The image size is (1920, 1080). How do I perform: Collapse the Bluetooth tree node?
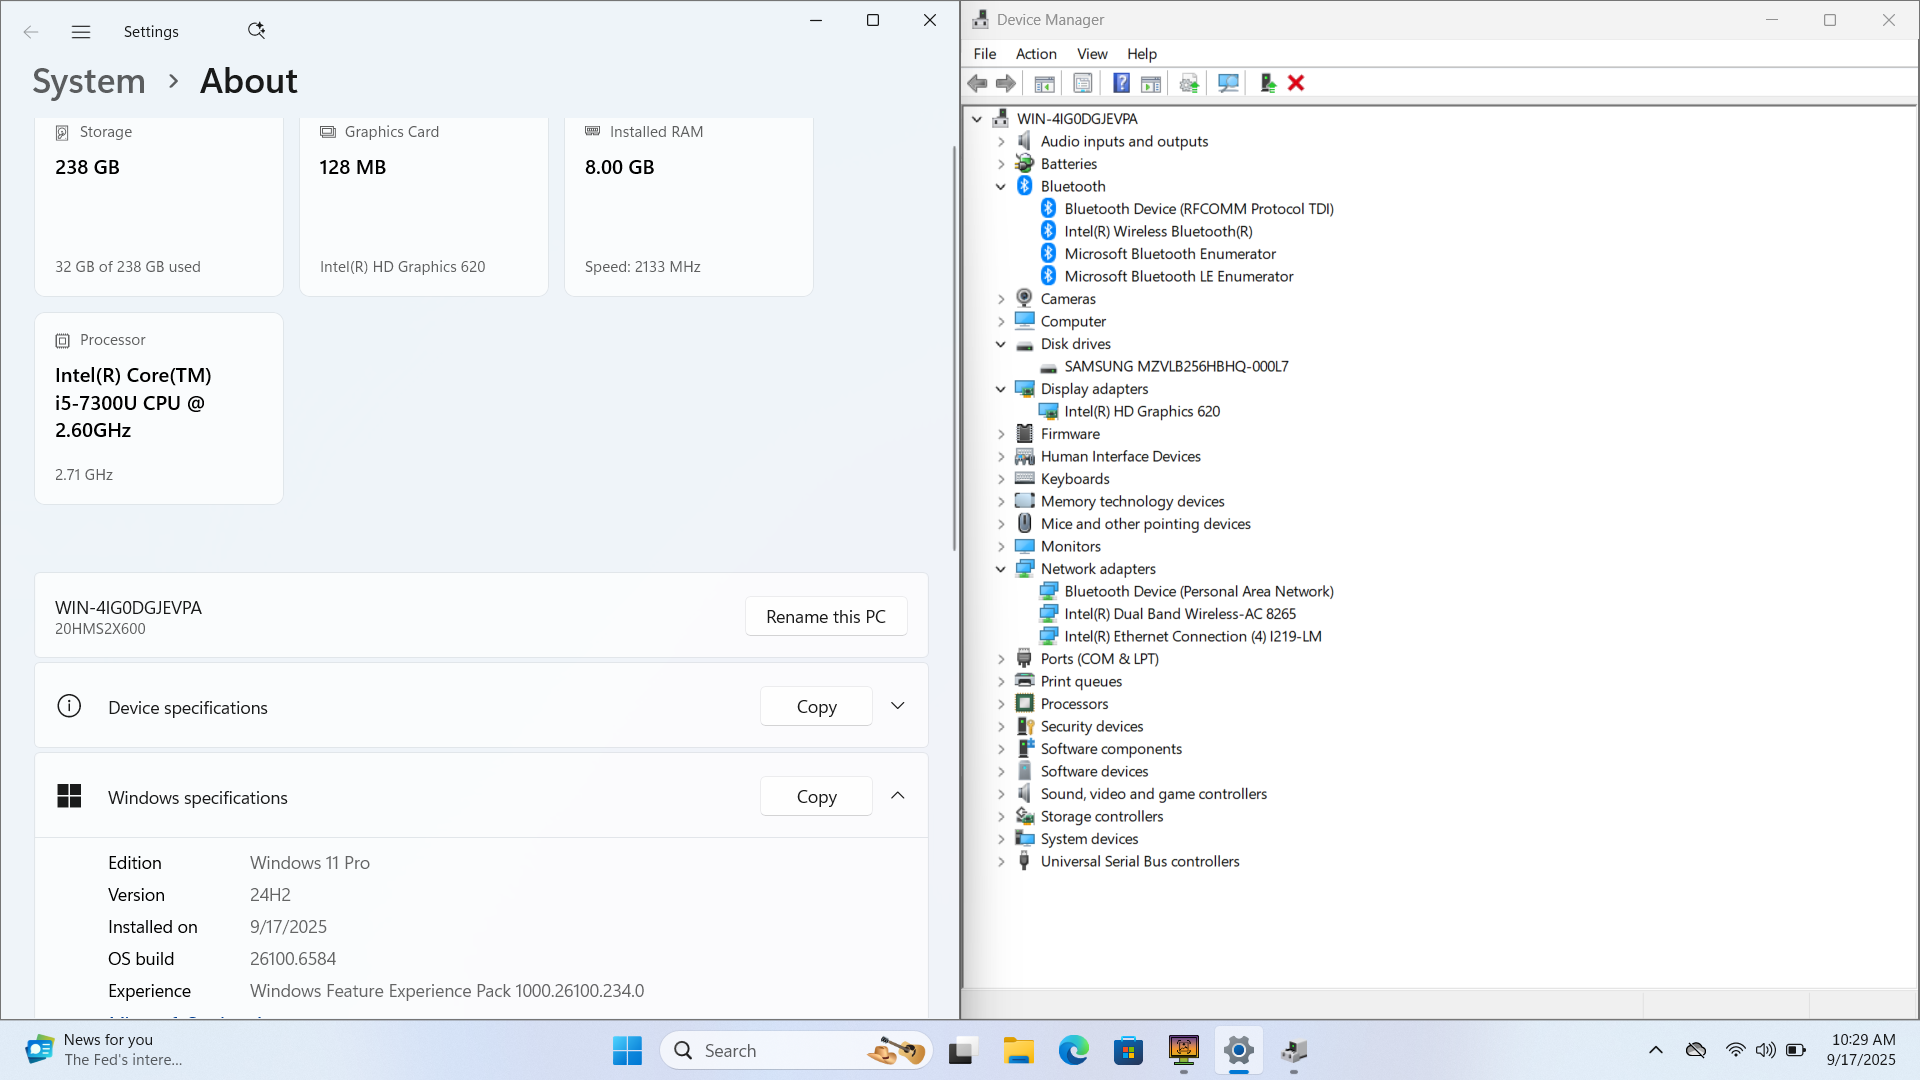pyautogui.click(x=1001, y=186)
